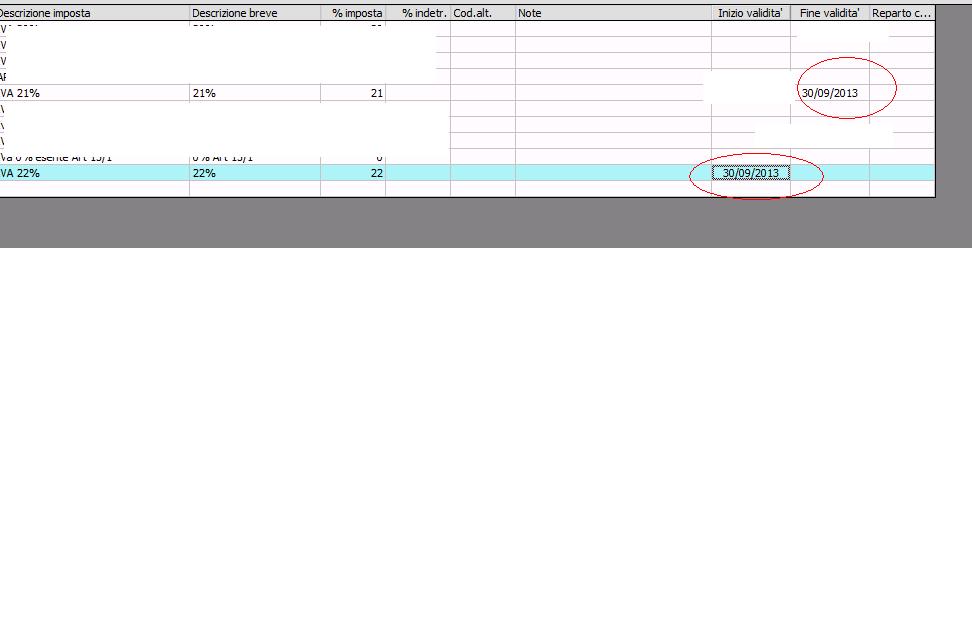Image resolution: width=972 pixels, height=639 pixels.
Task: Click the Fine validita' cell in IVA 22% row
Action: tap(830, 173)
